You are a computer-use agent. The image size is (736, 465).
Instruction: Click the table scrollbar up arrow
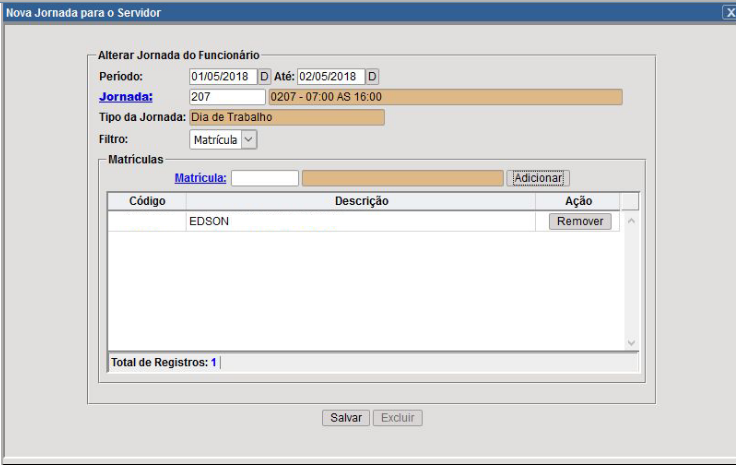pyautogui.click(x=631, y=221)
